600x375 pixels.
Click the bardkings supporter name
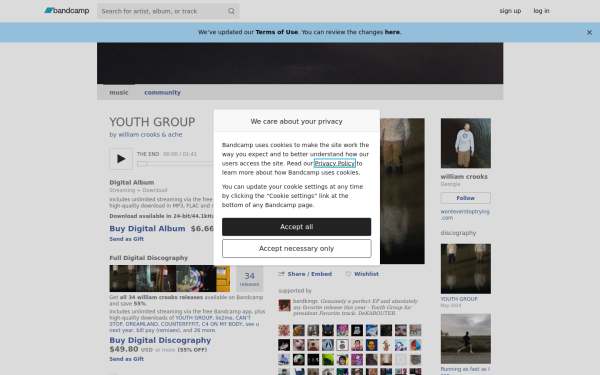(305, 301)
